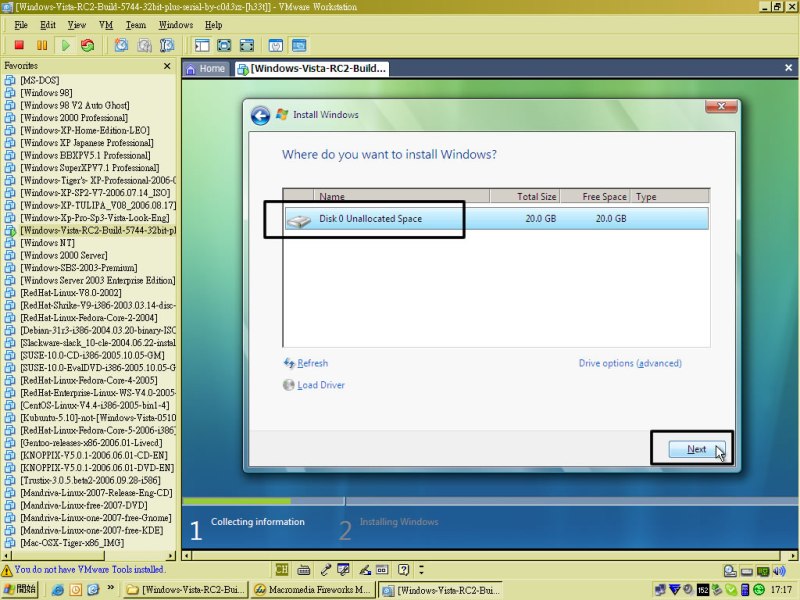
Task: Open the File menu
Action: pyautogui.click(x=21, y=25)
